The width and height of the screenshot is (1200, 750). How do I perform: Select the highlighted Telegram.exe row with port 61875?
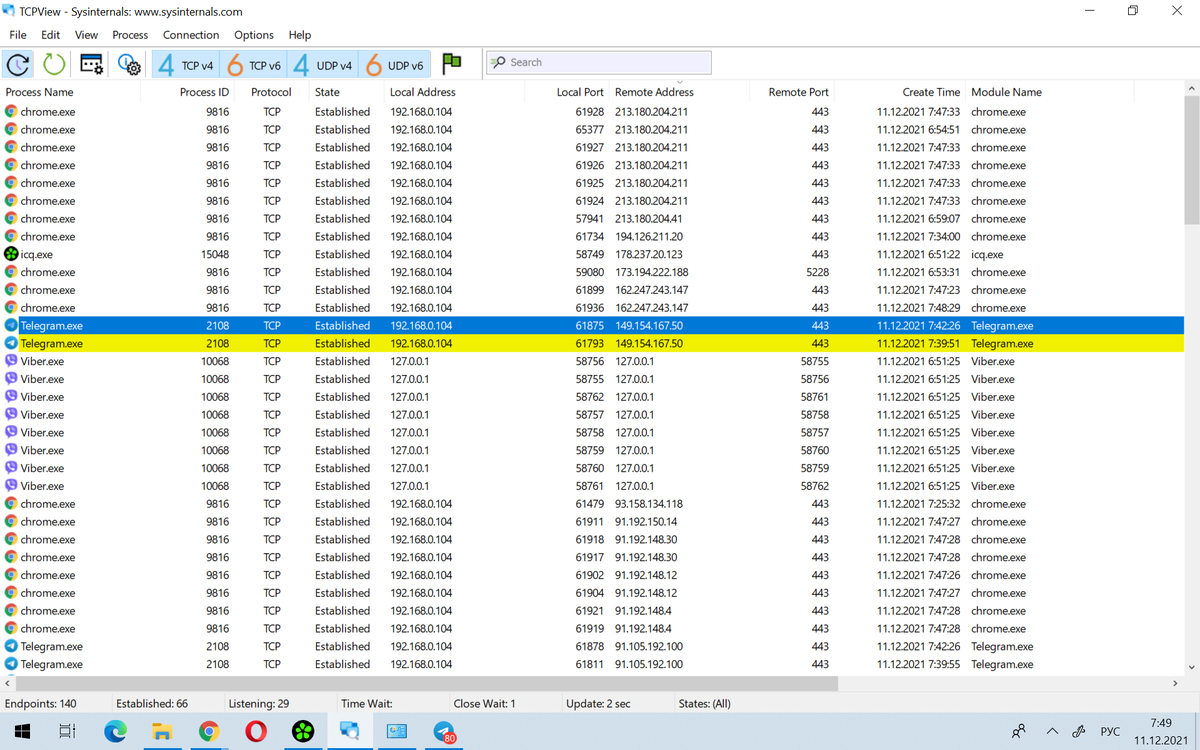click(x=593, y=326)
